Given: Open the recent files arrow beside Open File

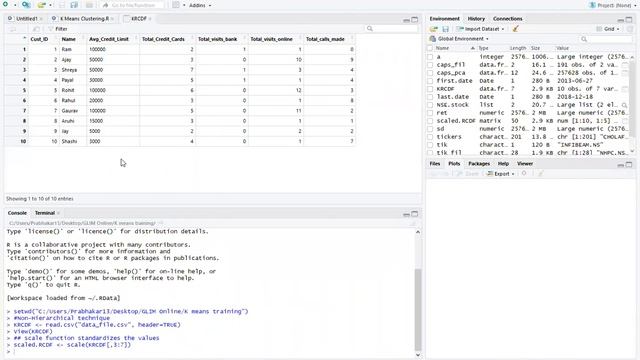Looking at the screenshot, I should click(x=50, y=5).
